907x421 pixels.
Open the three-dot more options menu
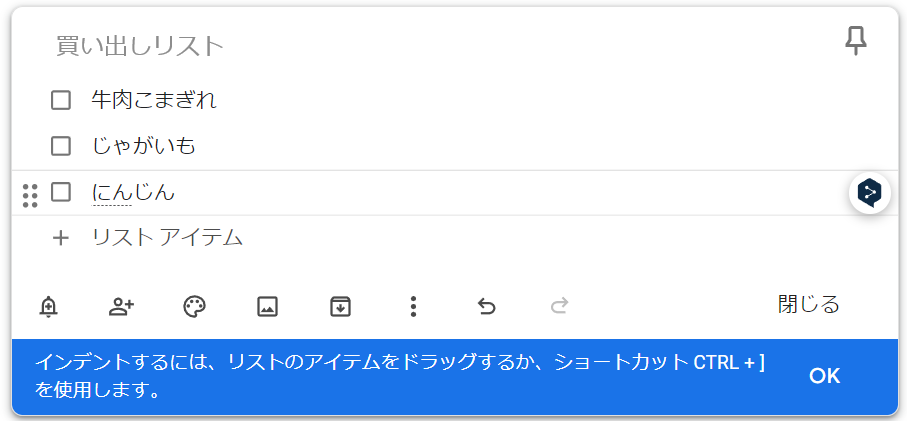tap(413, 307)
